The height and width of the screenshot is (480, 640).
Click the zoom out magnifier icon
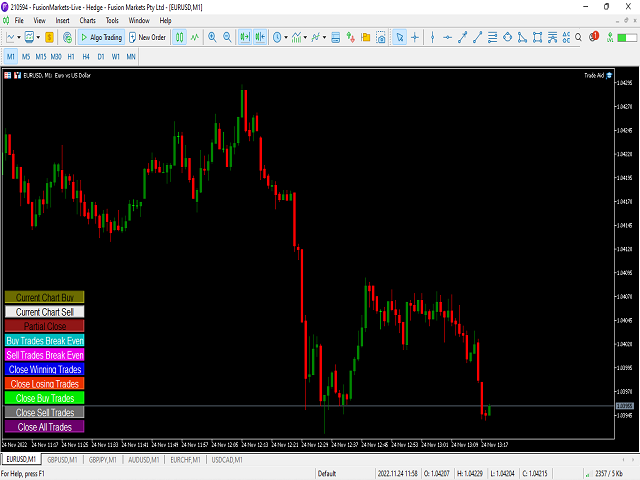227,37
